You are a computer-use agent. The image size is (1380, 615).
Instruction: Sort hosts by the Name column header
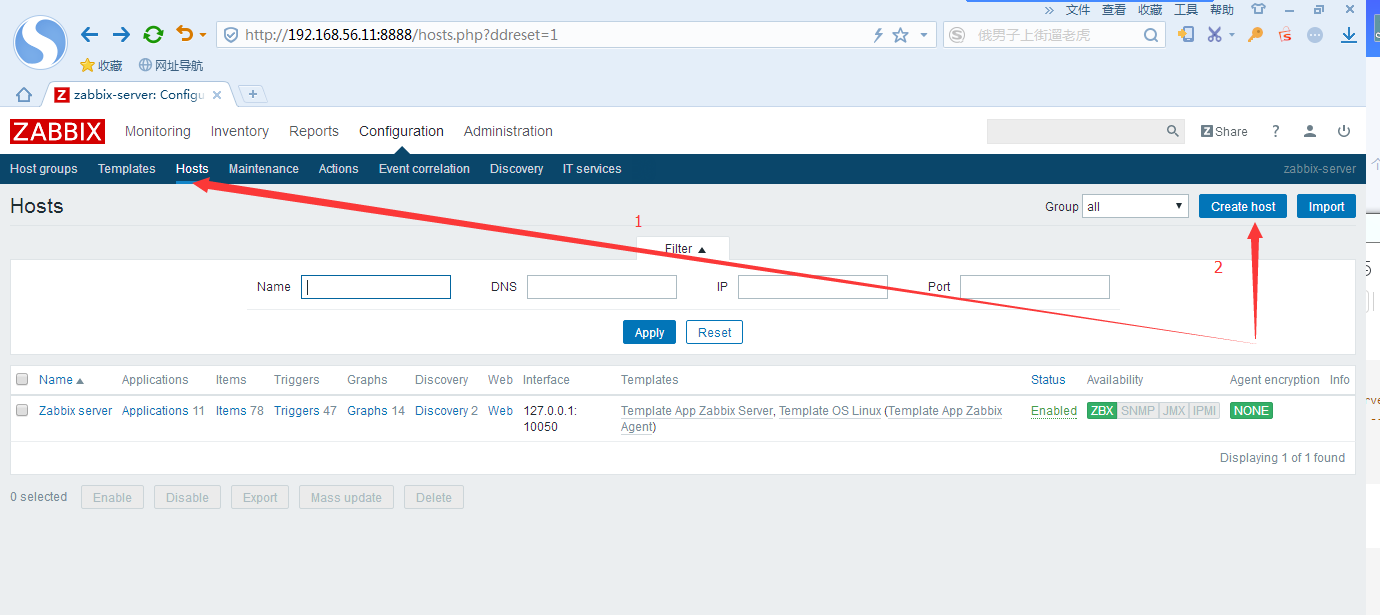[61, 380]
